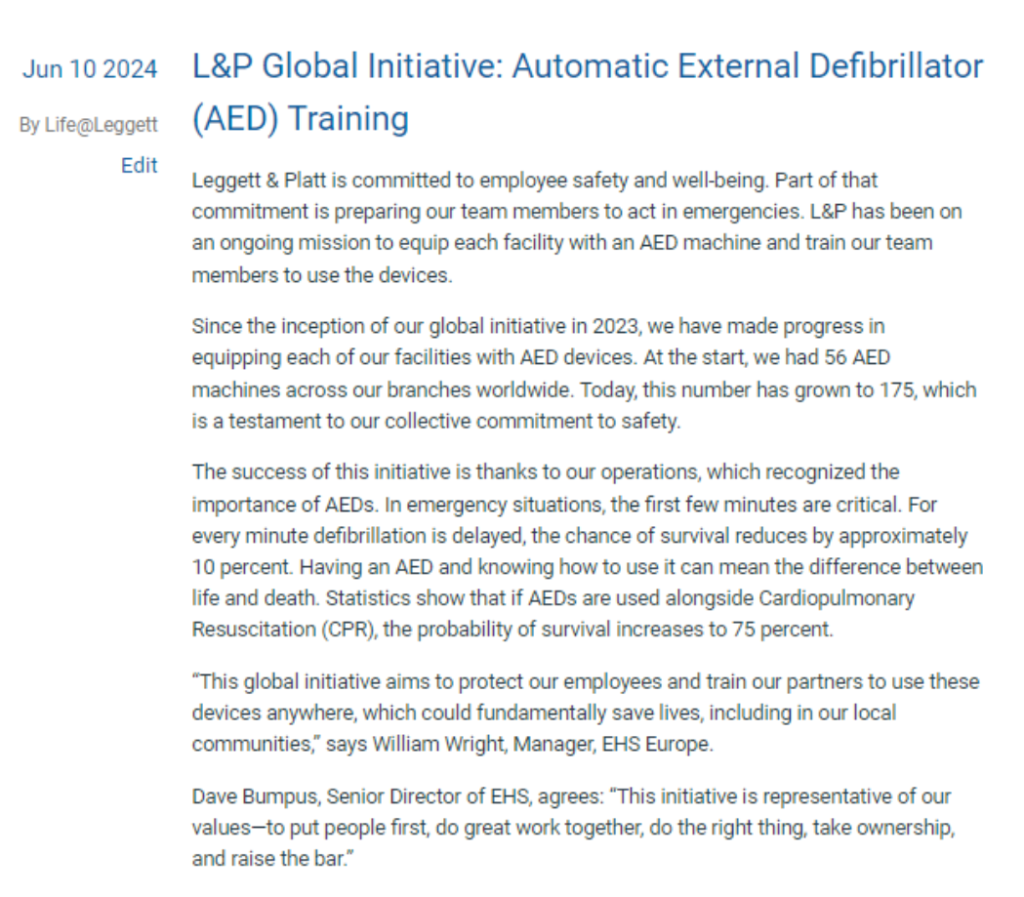Select the By Life@Leggett author byline
The height and width of the screenshot is (897, 1024).
tap(88, 125)
